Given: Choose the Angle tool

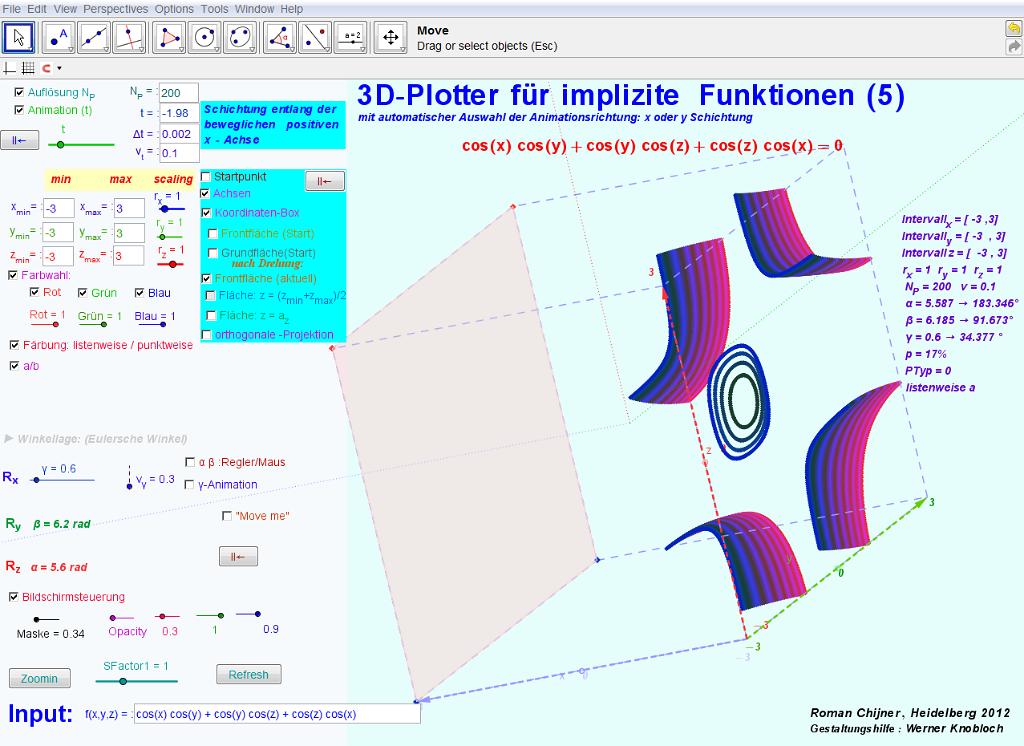Looking at the screenshot, I should [280, 37].
